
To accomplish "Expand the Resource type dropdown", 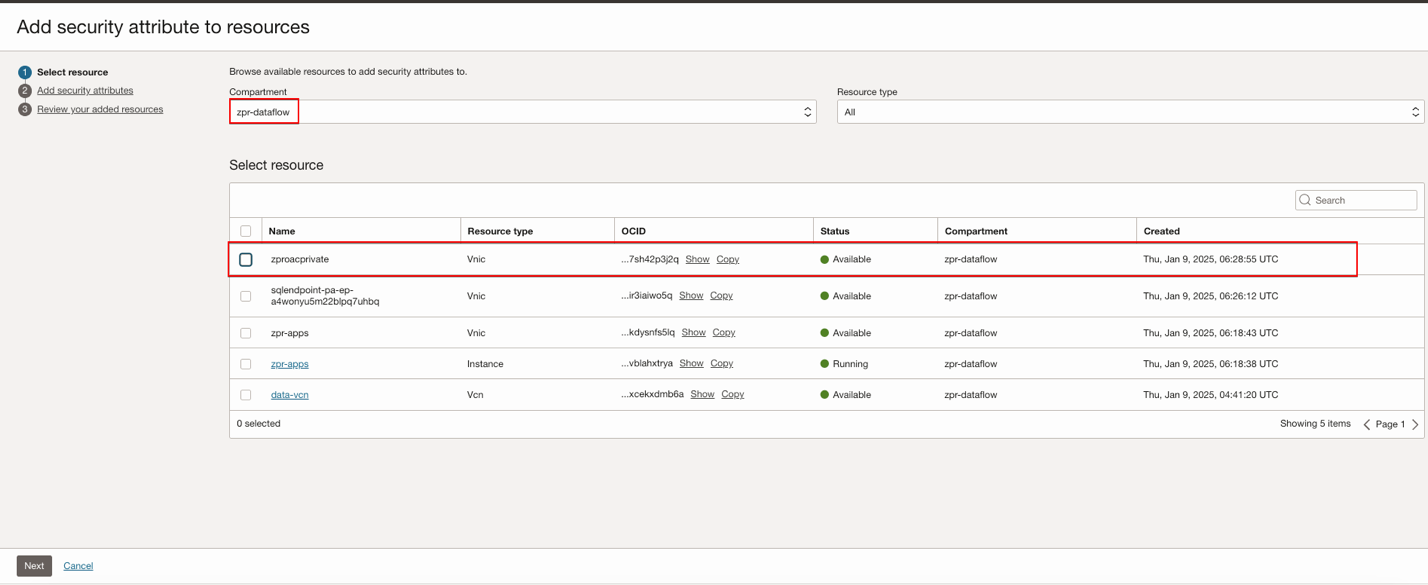I will click(1130, 112).
